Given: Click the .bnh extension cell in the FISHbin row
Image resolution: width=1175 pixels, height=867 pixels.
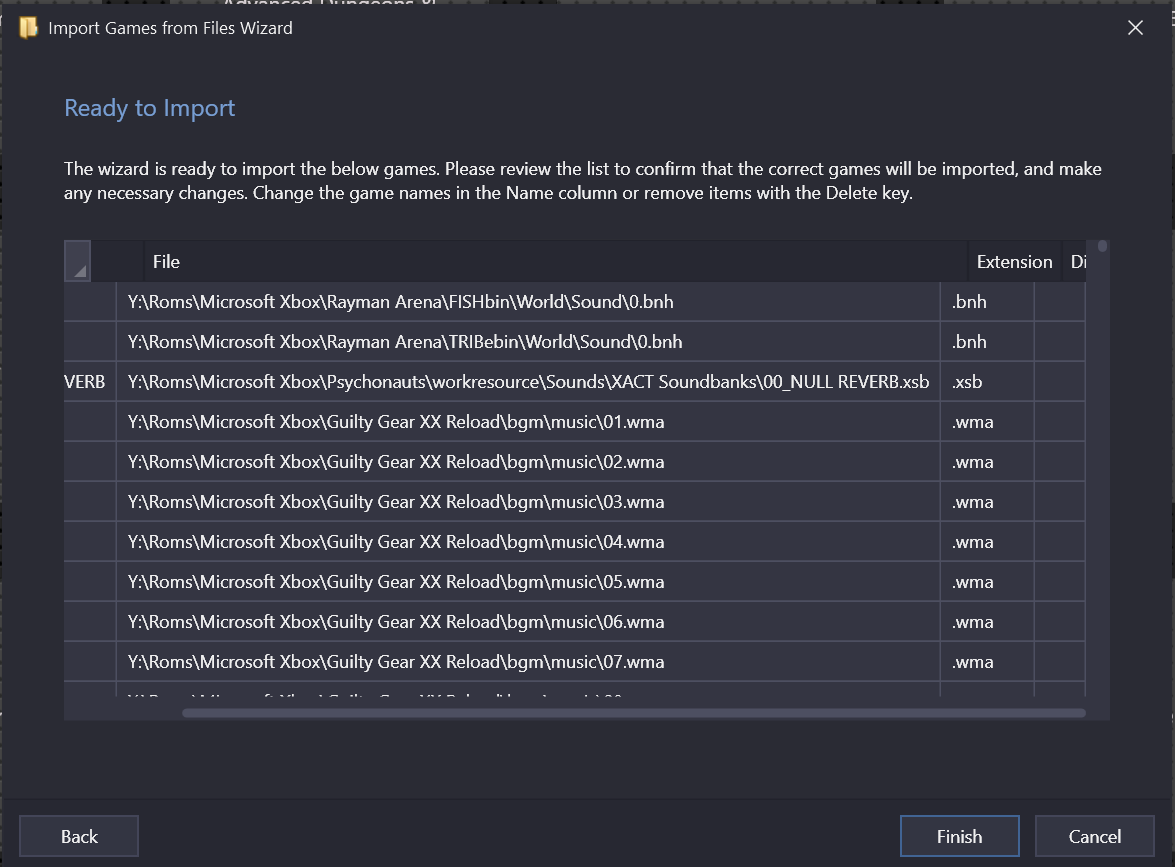Looking at the screenshot, I should 987,302.
